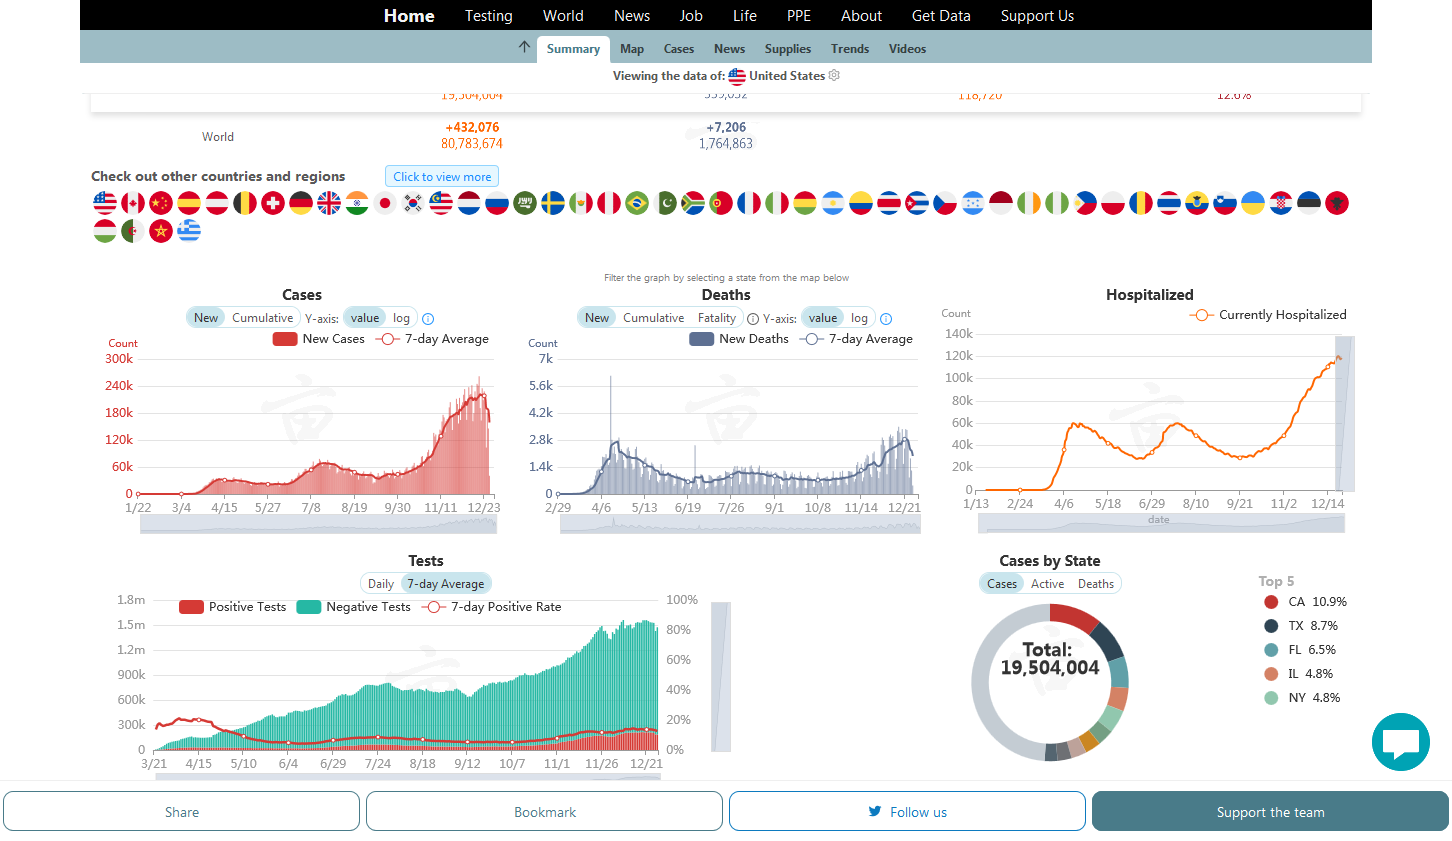Screen dimensions: 1452x841
Task: Click the Cases chart date range slider
Action: 318,525
